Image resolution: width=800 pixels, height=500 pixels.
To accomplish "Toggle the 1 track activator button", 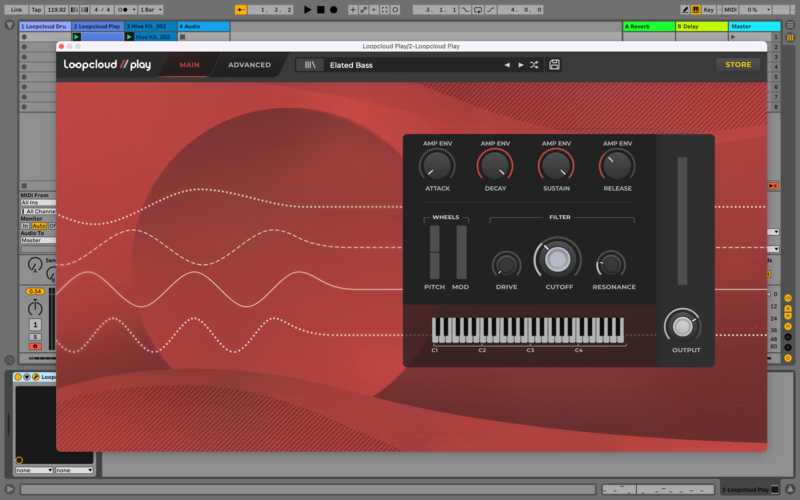I will pos(35,324).
